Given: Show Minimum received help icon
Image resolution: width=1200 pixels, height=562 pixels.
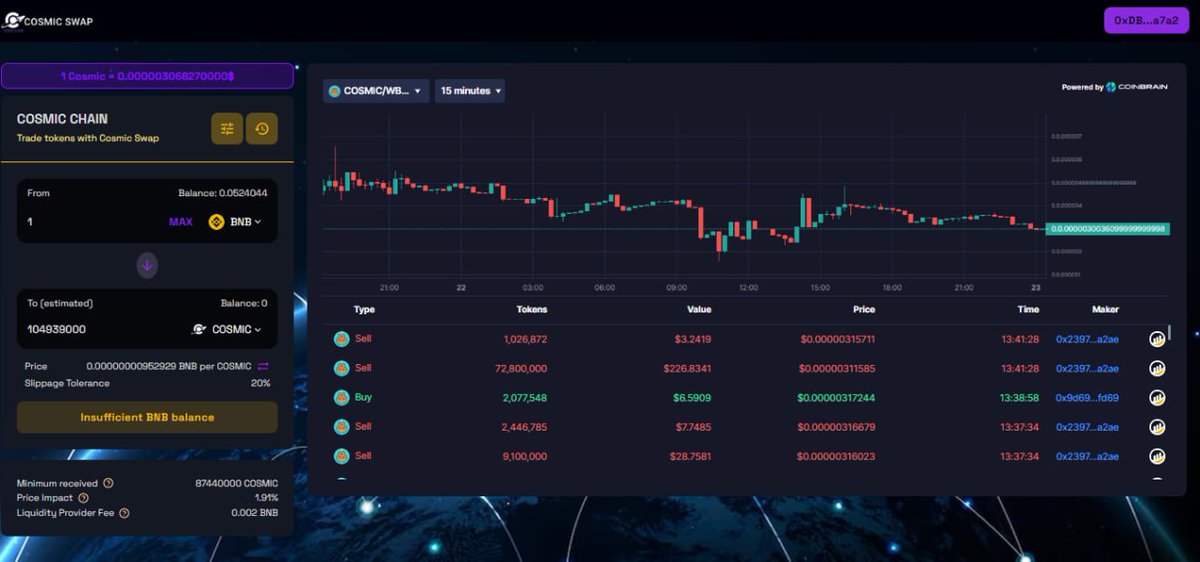Looking at the screenshot, I should pyautogui.click(x=108, y=483).
